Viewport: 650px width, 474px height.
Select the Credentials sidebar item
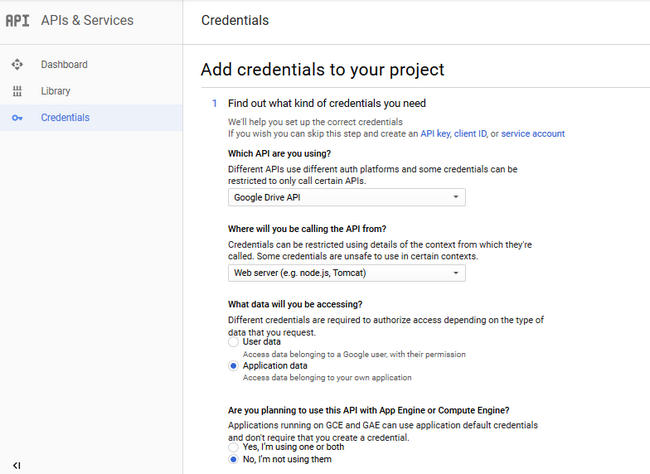click(91, 118)
